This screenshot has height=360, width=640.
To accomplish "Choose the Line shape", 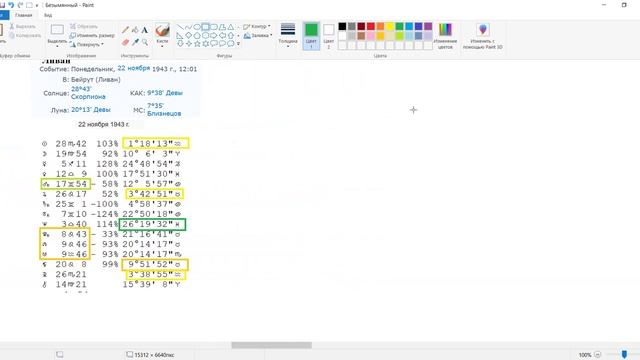I will pos(180,27).
